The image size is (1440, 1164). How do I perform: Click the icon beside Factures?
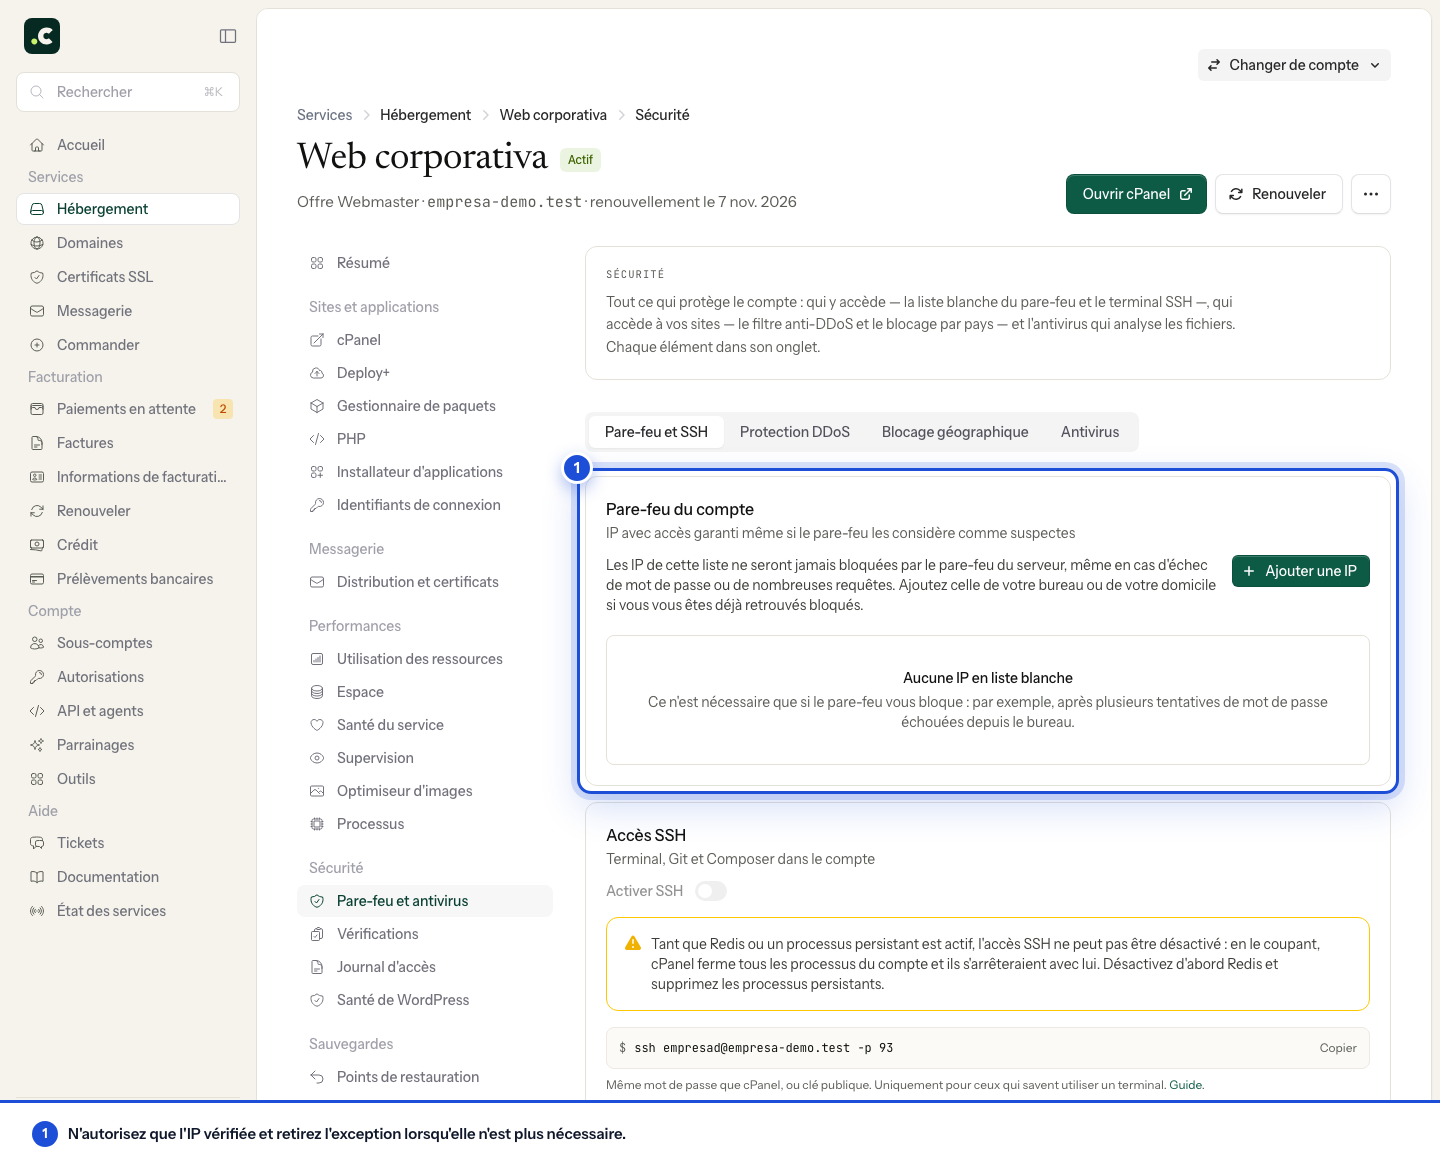click(37, 443)
